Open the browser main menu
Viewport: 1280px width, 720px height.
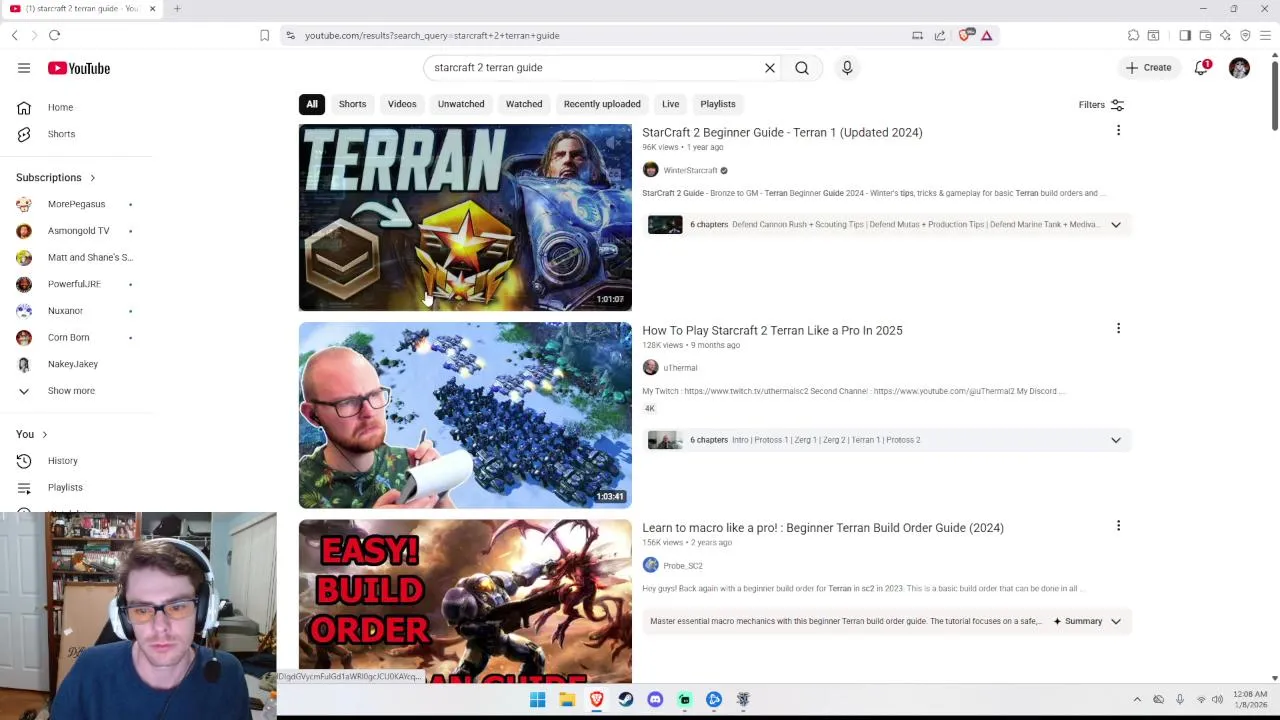point(1265,35)
